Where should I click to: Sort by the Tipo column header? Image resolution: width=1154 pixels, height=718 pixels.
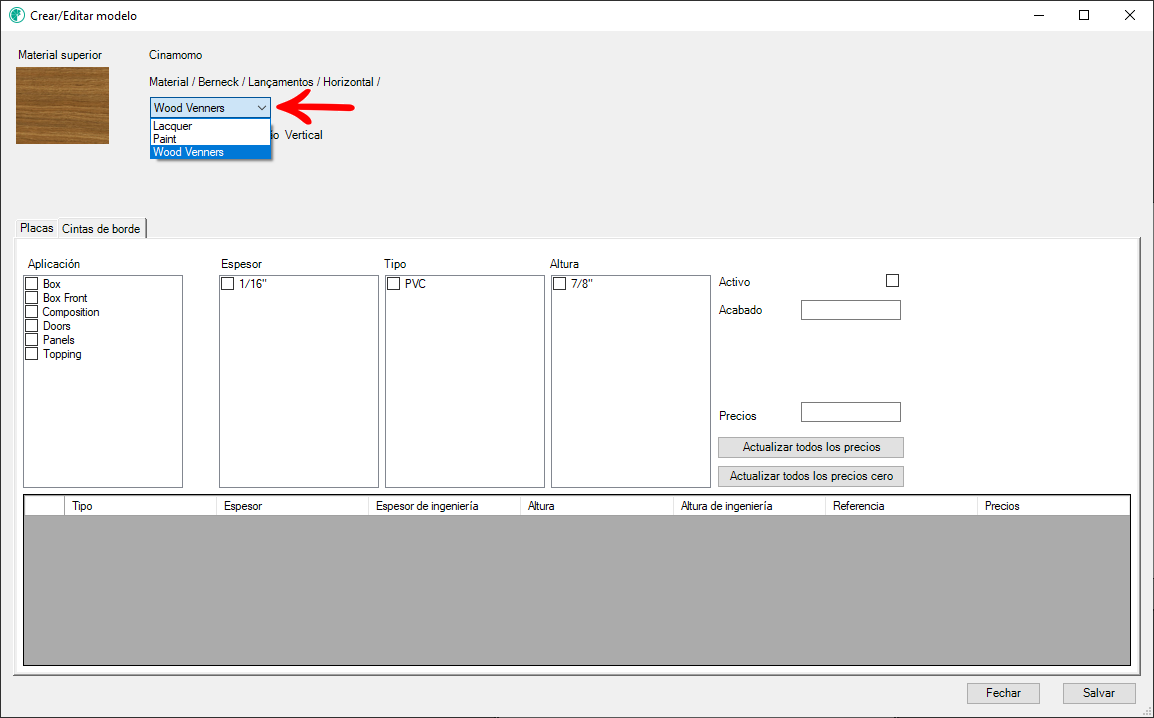tap(141, 506)
